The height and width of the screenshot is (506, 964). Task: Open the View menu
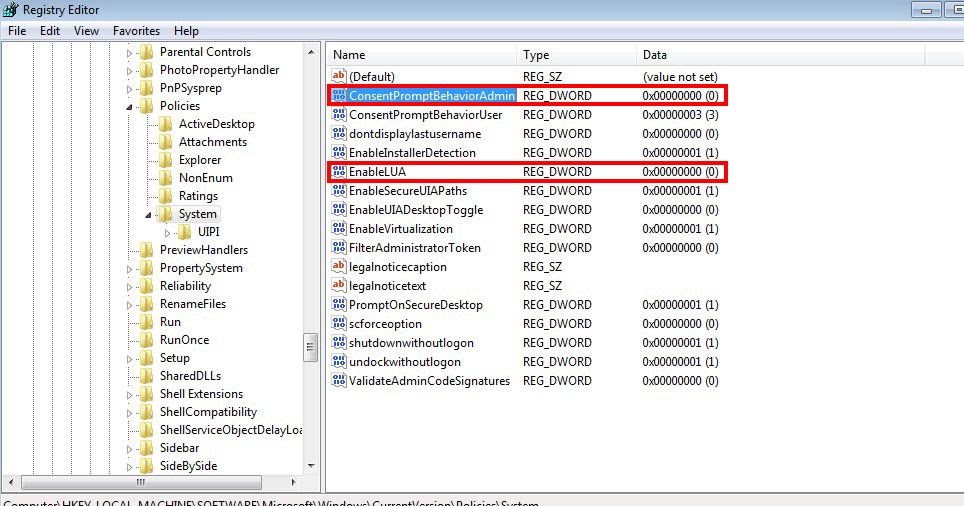point(86,31)
